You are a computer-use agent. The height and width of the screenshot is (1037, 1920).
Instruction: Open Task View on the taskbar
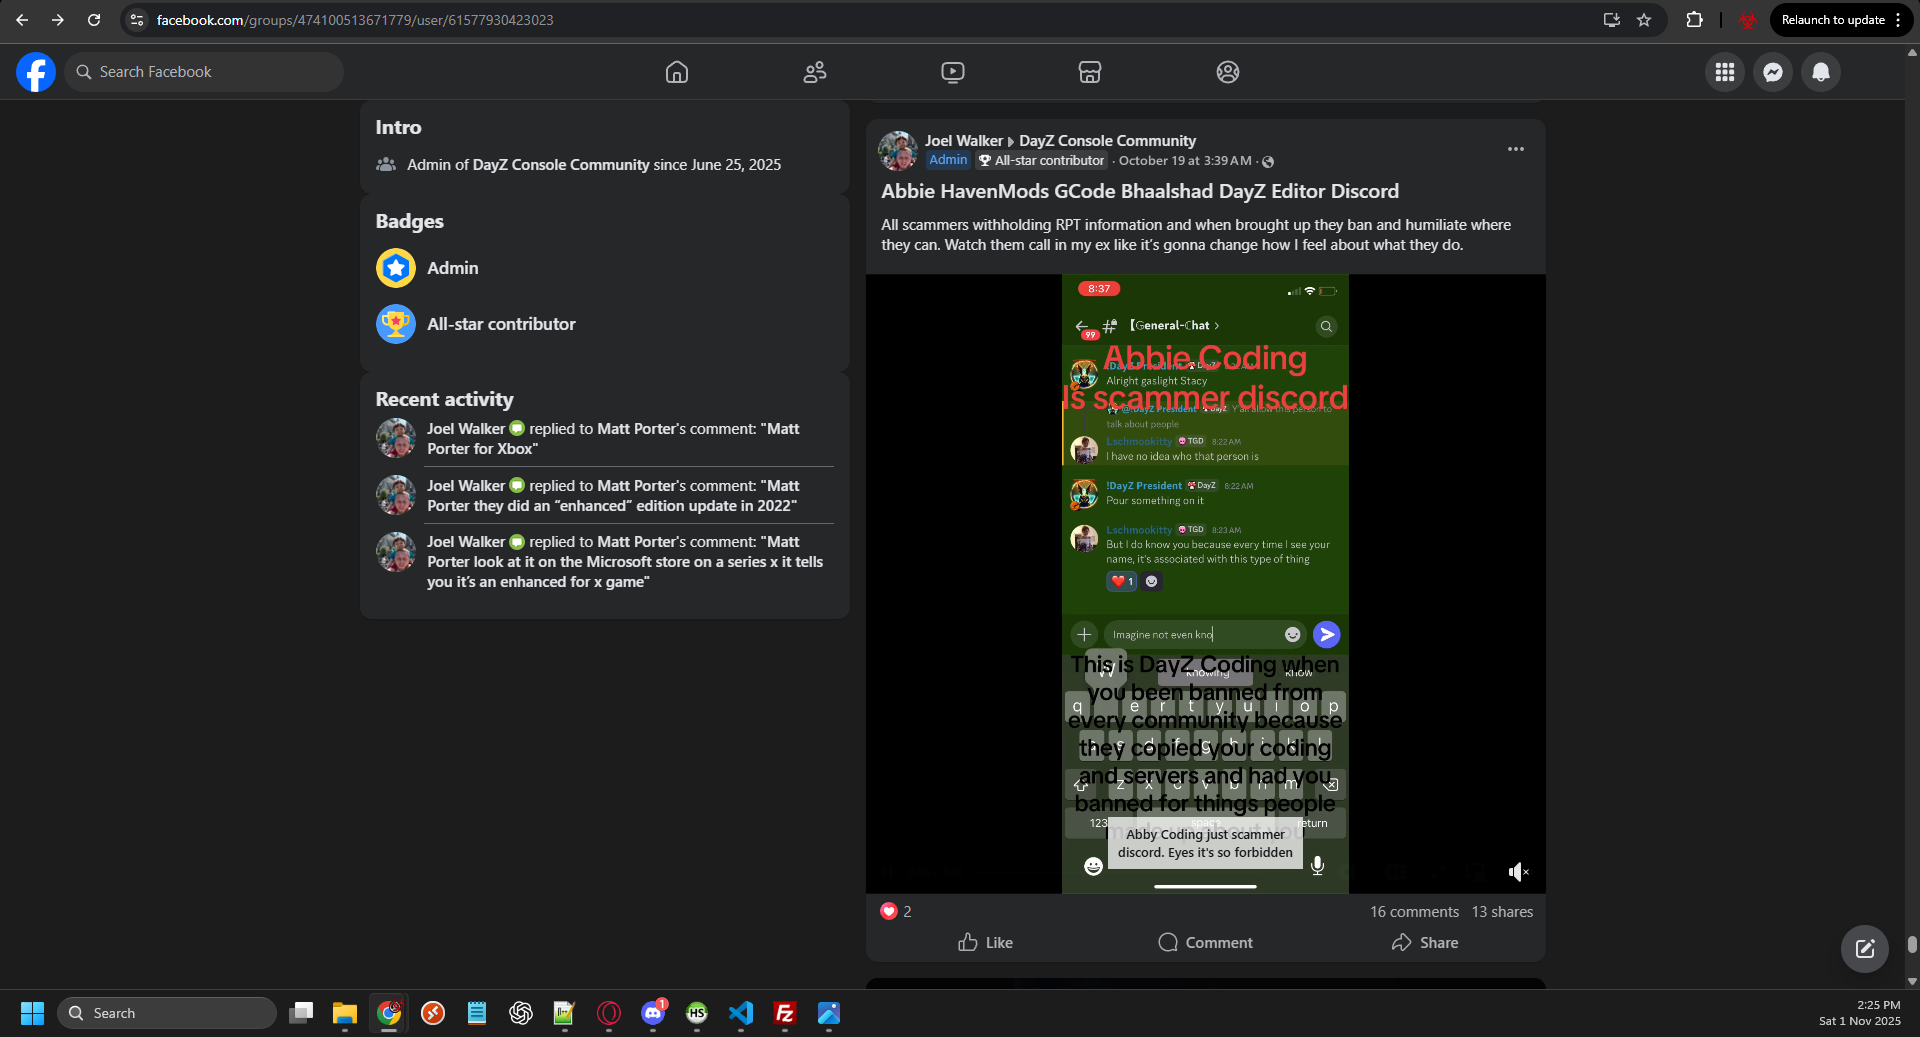(301, 1013)
